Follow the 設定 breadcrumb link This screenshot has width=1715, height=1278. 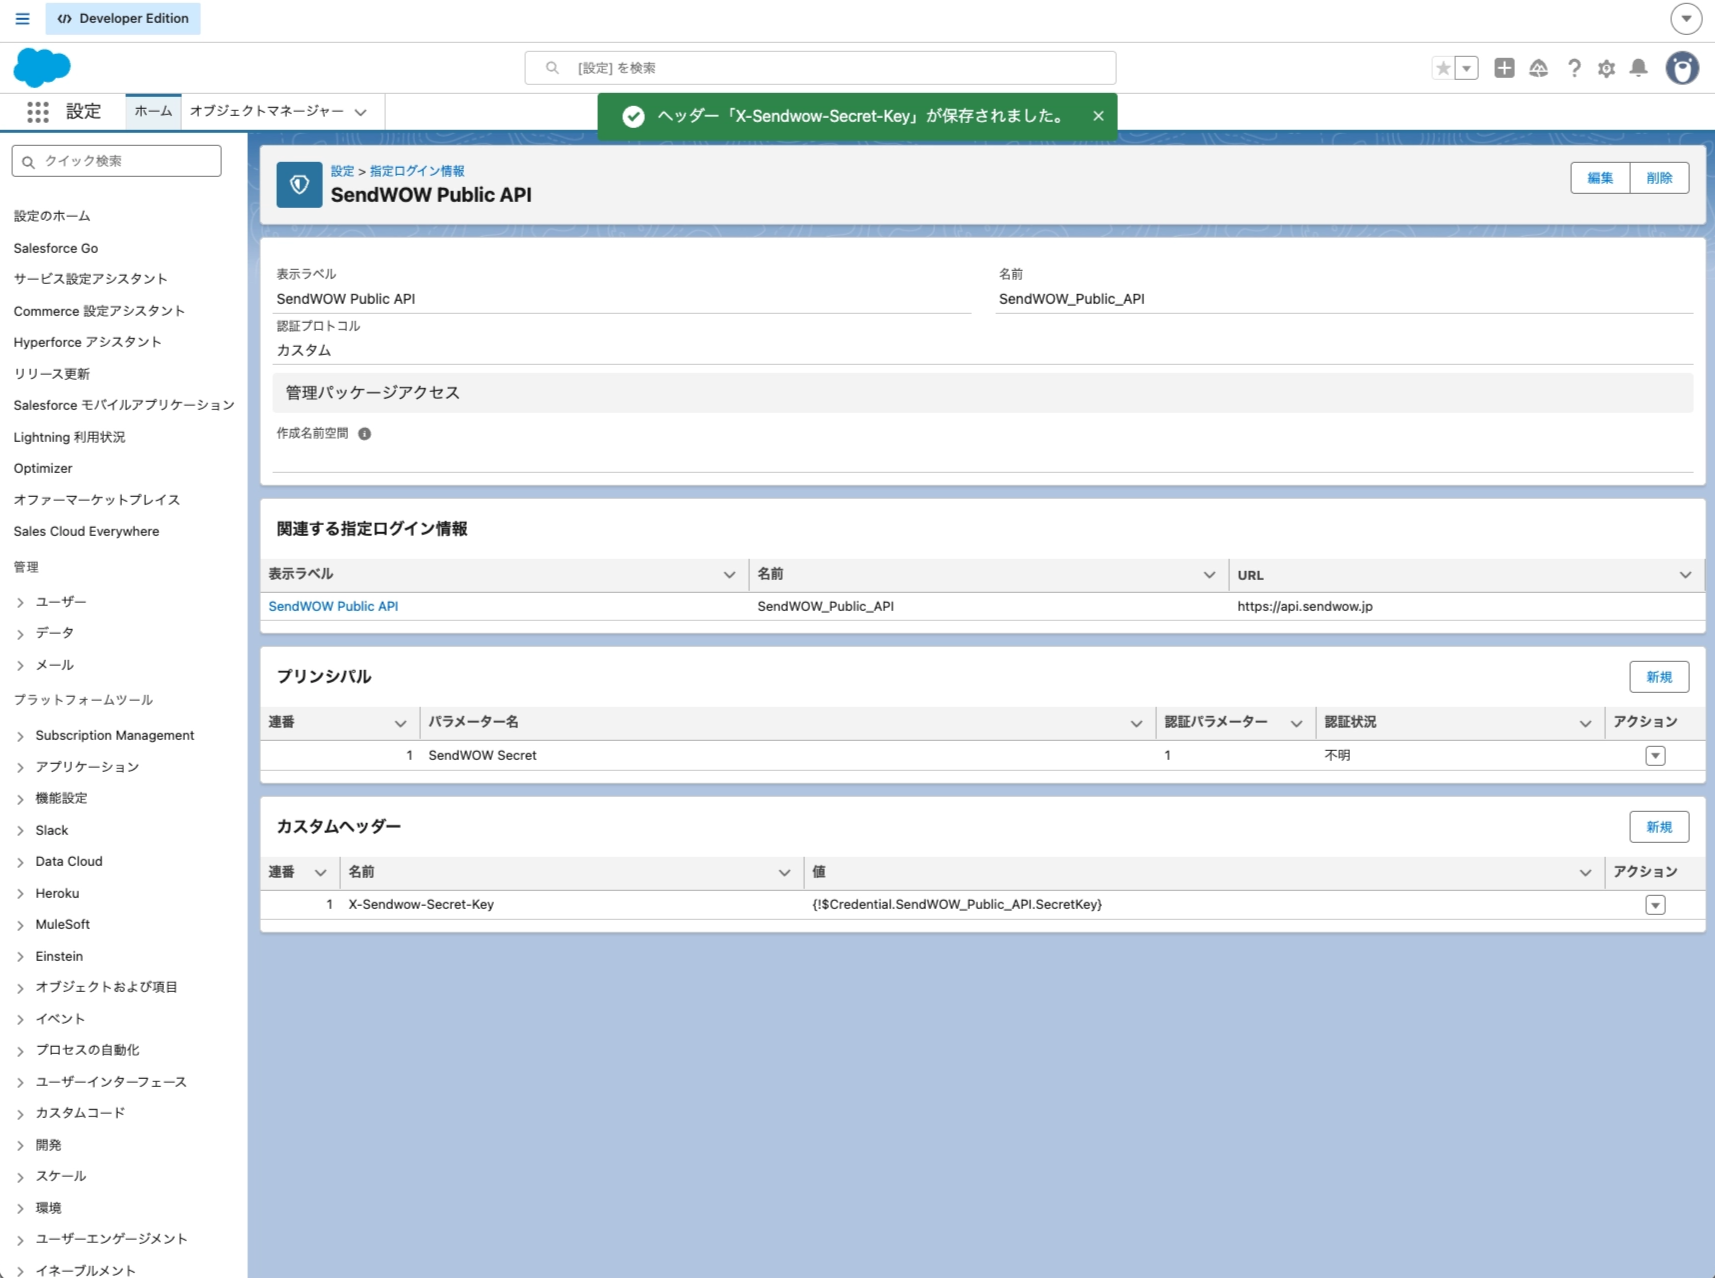tap(342, 171)
